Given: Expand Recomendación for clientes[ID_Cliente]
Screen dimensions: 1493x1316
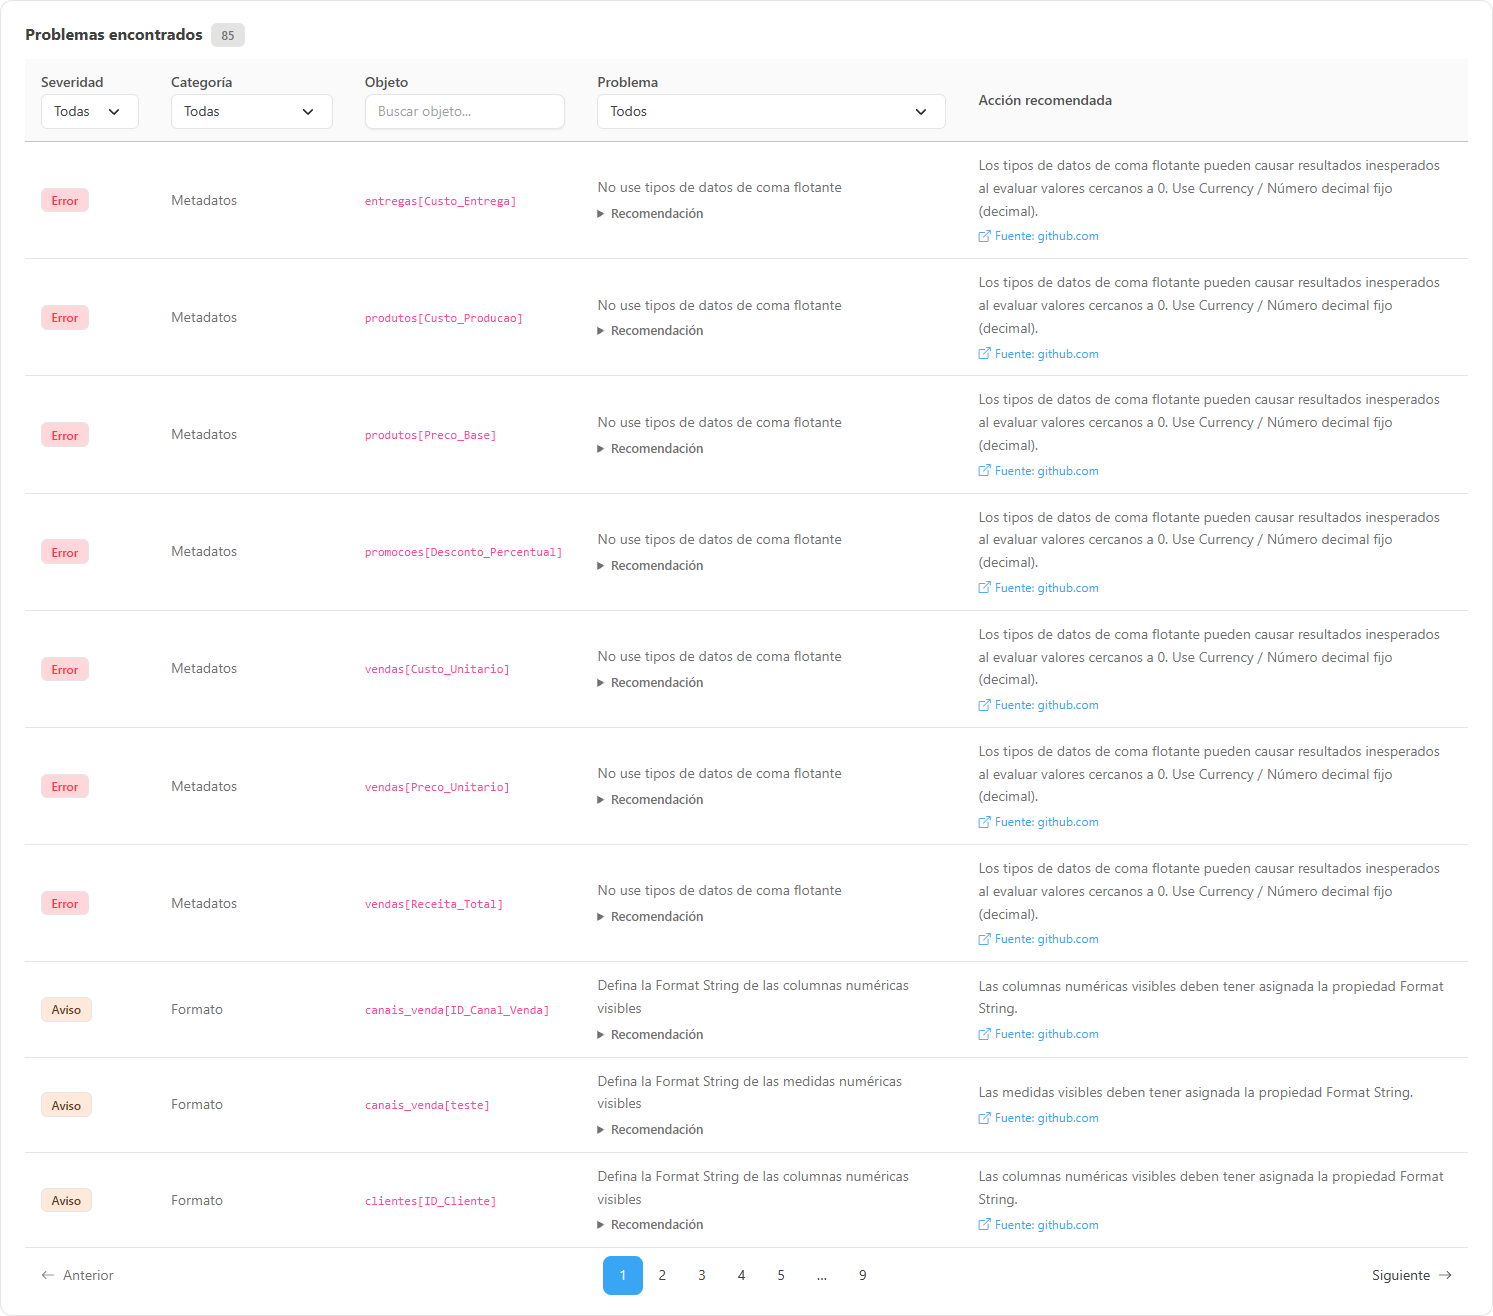Looking at the screenshot, I should click(x=651, y=1225).
